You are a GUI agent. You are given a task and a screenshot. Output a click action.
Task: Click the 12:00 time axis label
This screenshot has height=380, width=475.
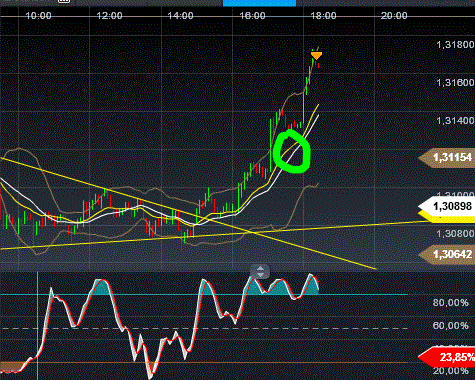pyautogui.click(x=109, y=16)
